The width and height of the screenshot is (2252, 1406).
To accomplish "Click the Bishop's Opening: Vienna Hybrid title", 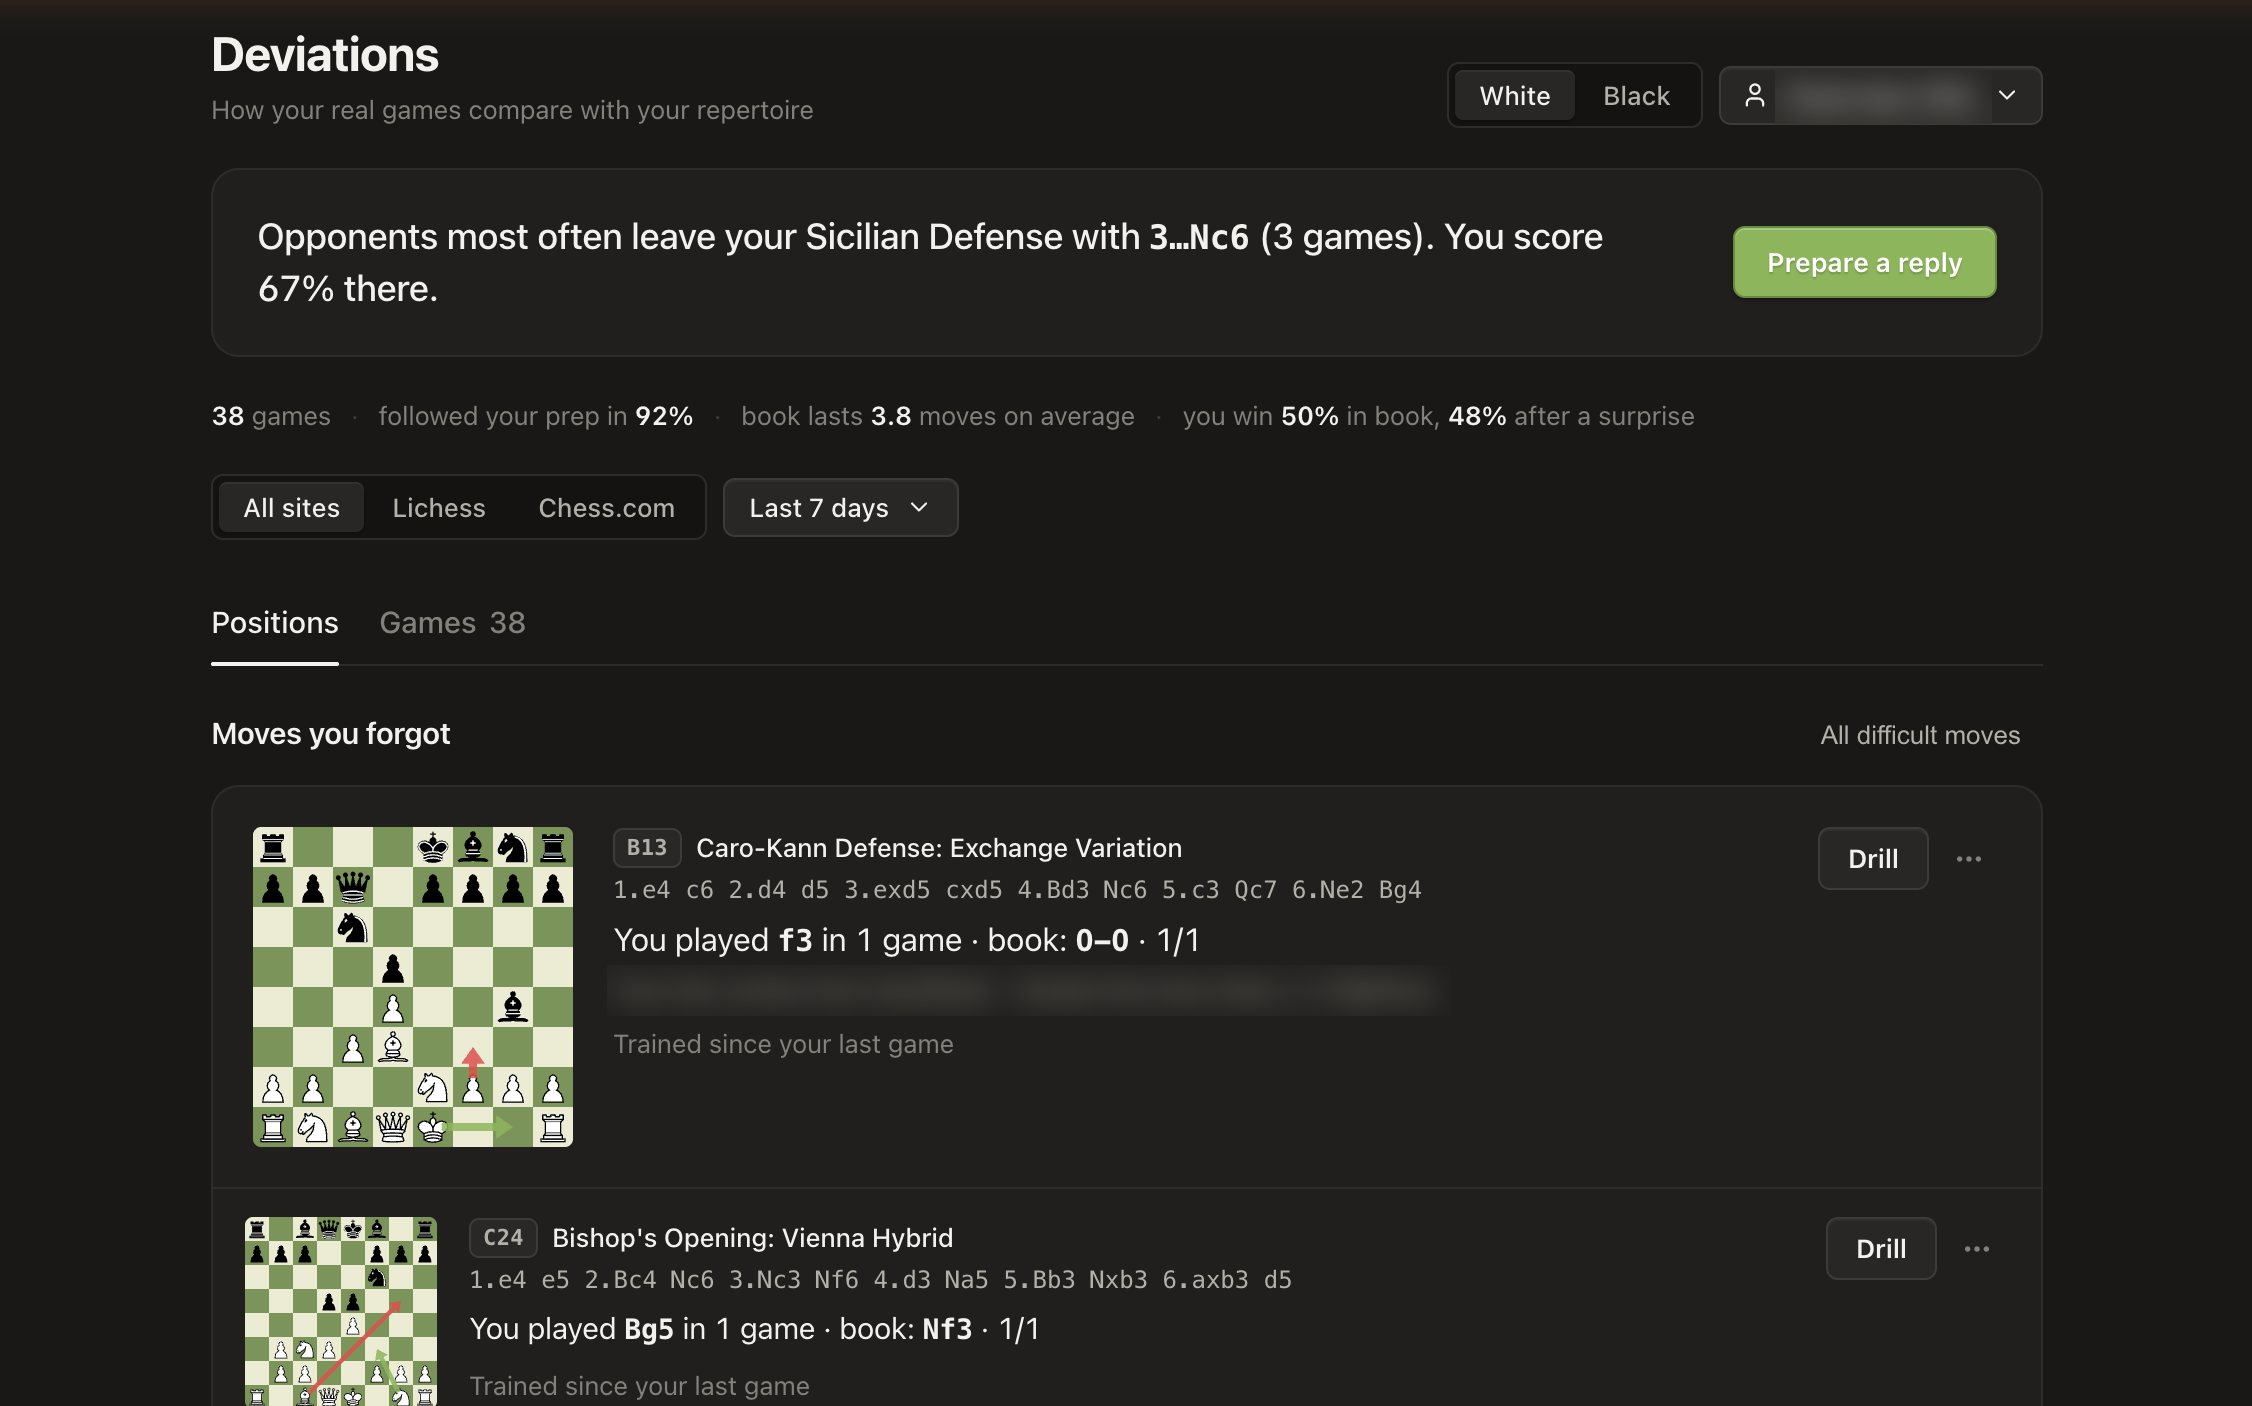I will pos(752,1238).
